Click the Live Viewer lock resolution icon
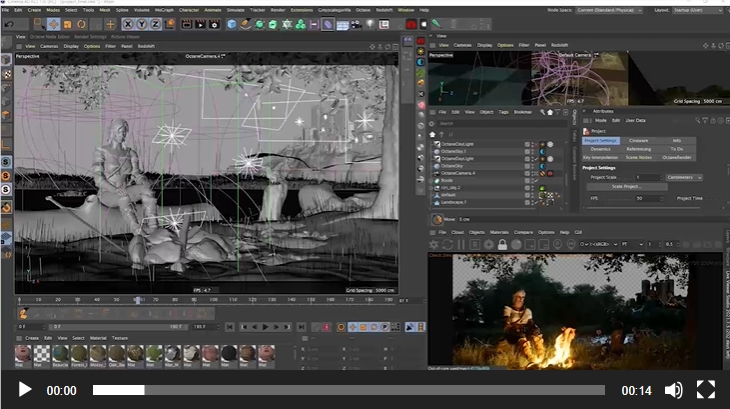The height and width of the screenshot is (409, 730). click(x=502, y=244)
